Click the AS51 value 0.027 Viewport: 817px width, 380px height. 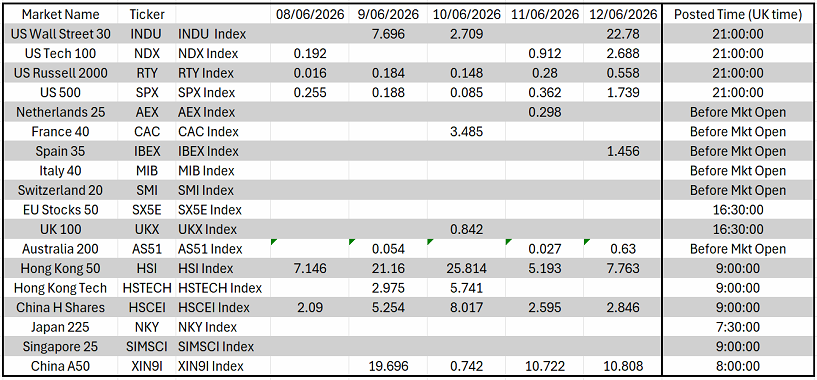pos(544,249)
